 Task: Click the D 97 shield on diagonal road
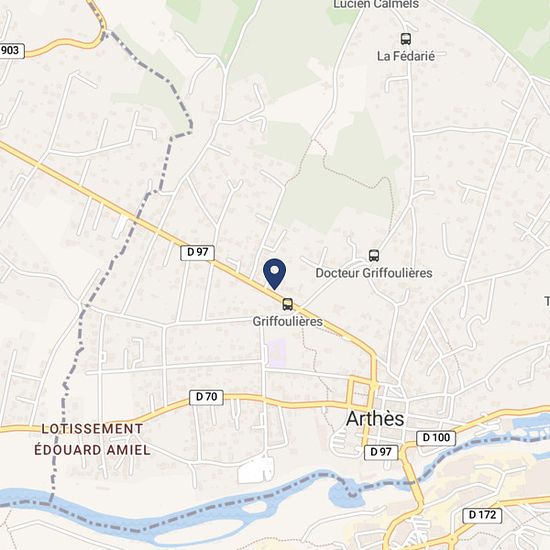[x=197, y=252]
